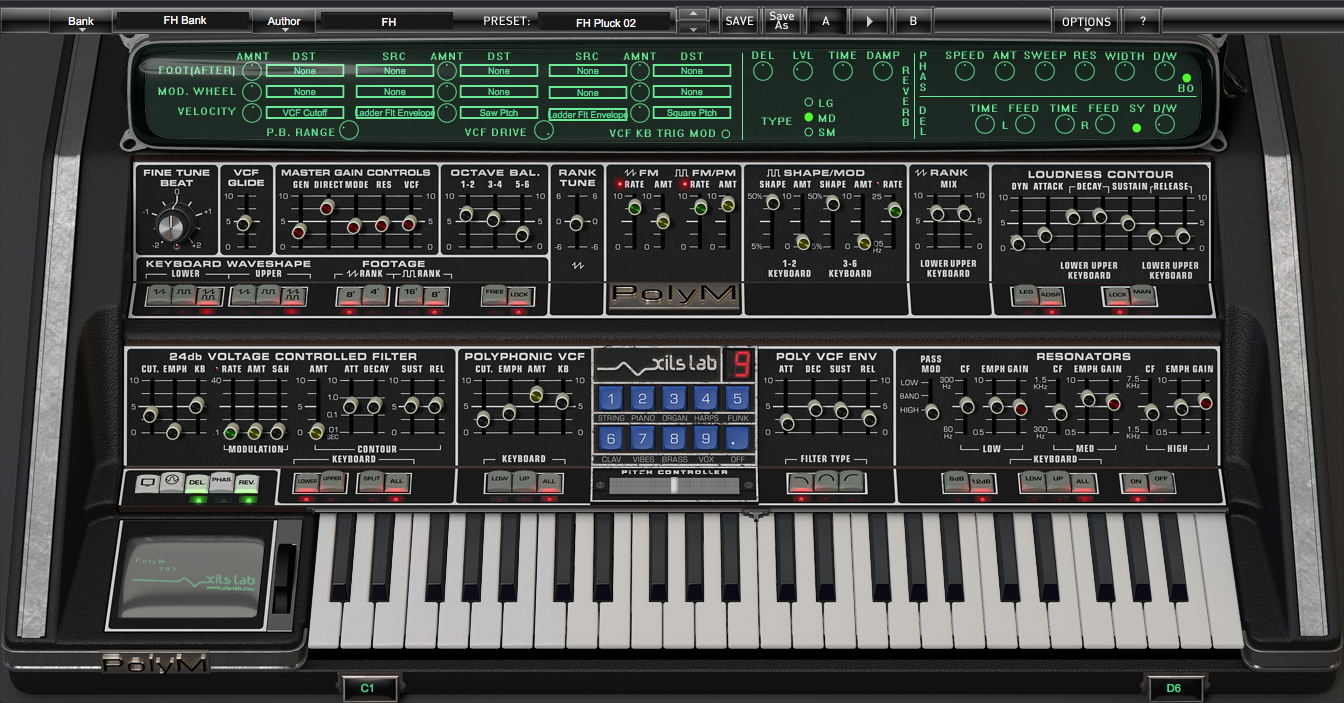1344x703 pixels.
Task: Switch resonators ON button
Action: [1135, 481]
